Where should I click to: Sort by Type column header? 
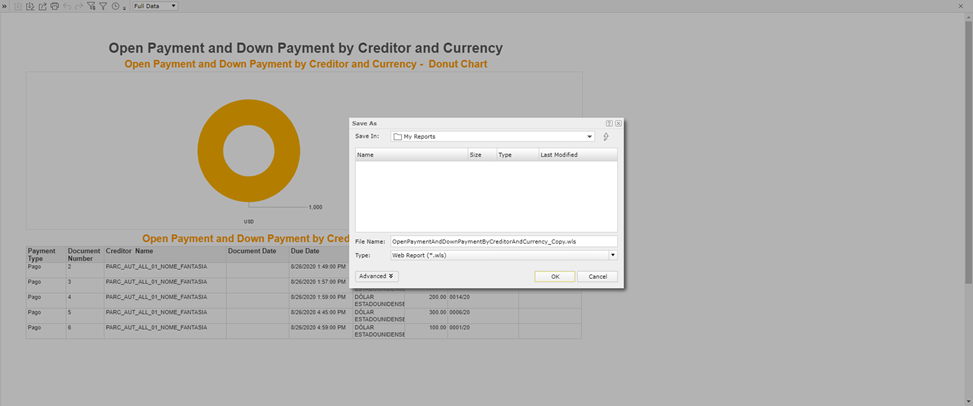point(518,155)
